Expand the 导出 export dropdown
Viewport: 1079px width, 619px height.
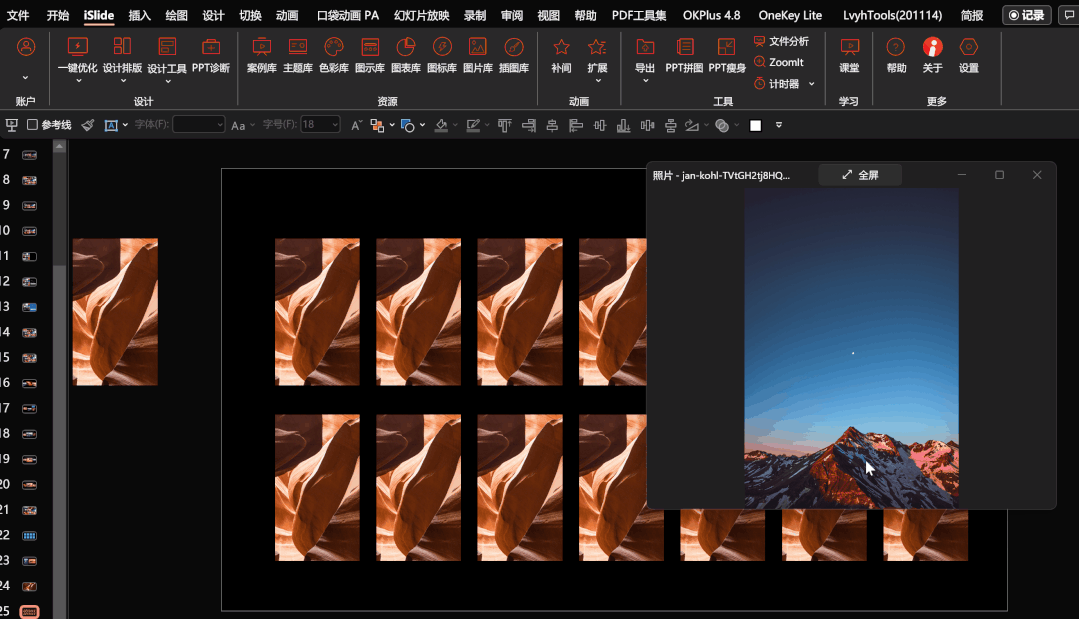tap(645, 81)
